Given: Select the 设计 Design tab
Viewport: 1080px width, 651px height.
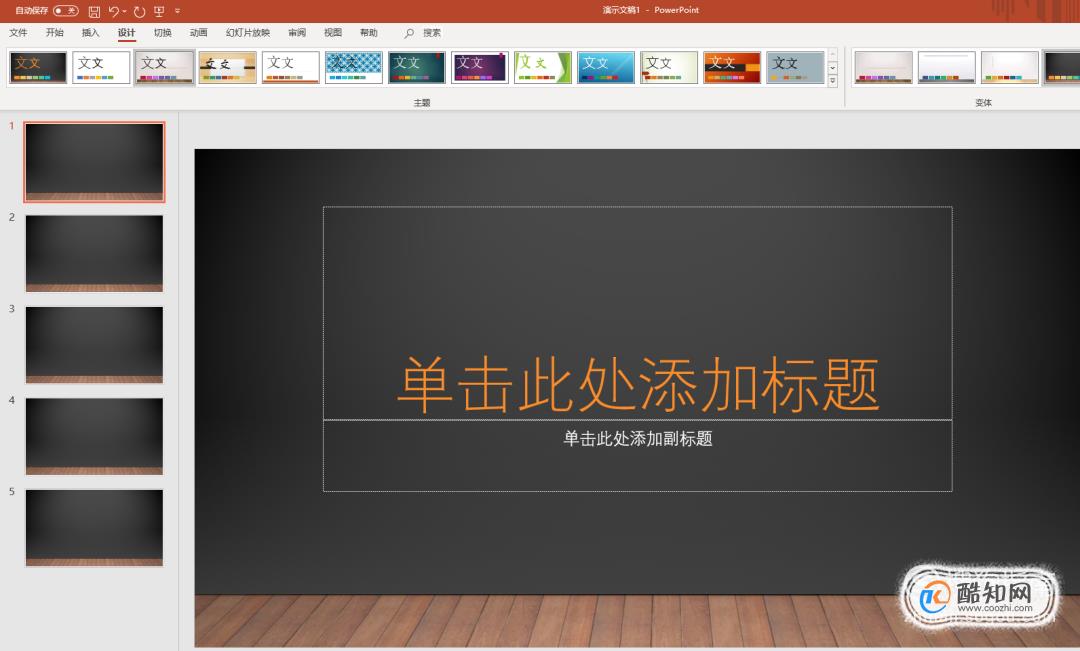Looking at the screenshot, I should (x=127, y=32).
